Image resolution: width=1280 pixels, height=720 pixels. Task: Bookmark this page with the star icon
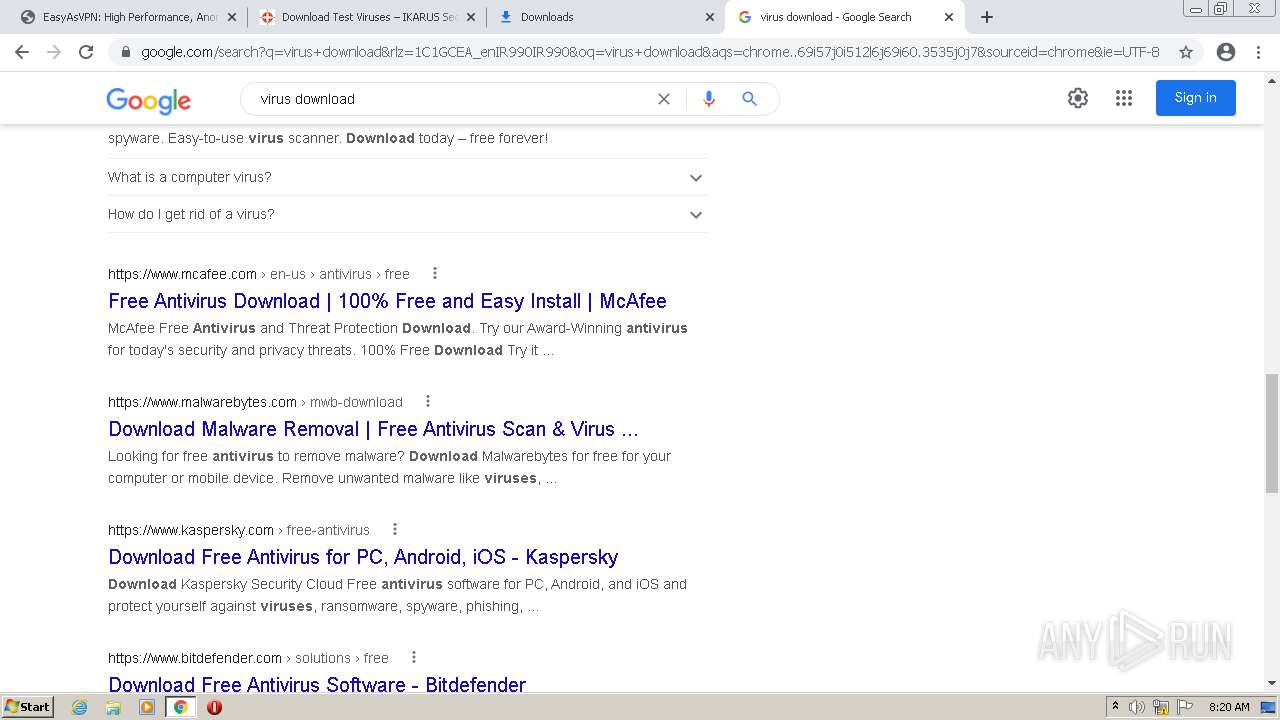click(x=1186, y=52)
